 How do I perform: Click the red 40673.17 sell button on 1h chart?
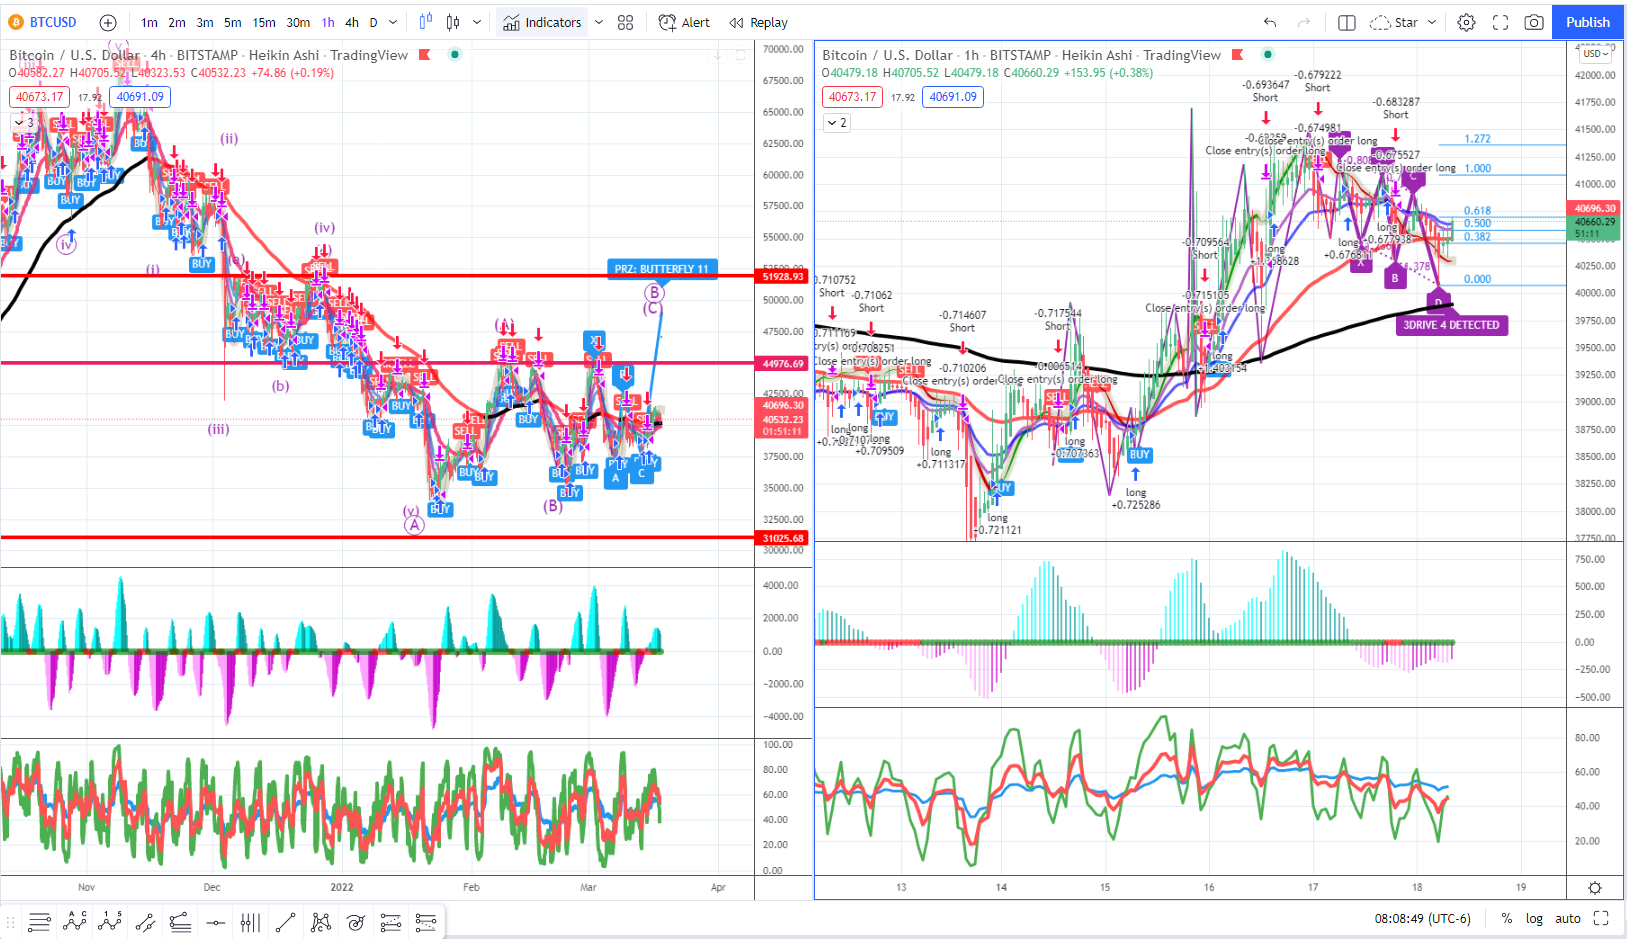(852, 97)
